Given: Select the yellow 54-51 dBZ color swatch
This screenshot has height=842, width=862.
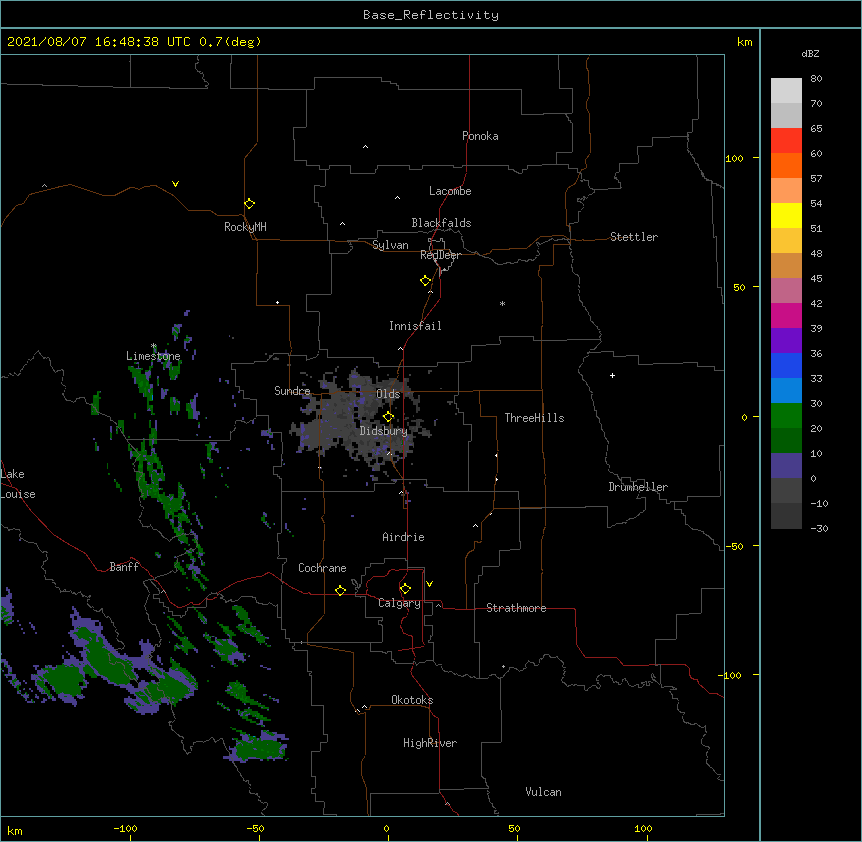Looking at the screenshot, I should tap(786, 215).
